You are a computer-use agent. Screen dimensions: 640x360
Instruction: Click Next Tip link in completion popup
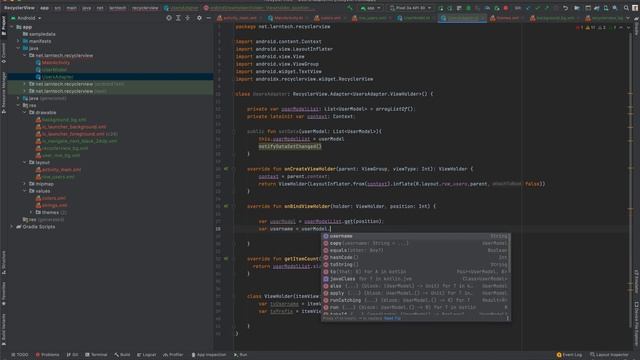[392, 318]
